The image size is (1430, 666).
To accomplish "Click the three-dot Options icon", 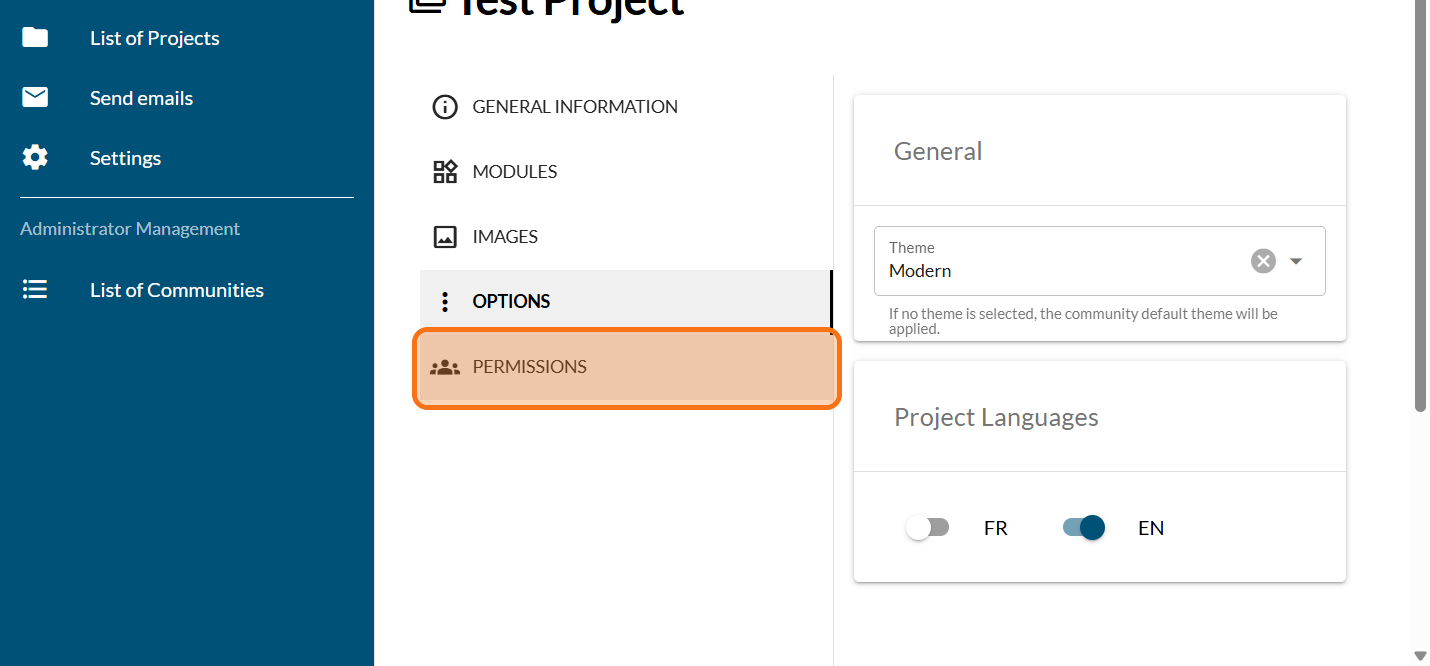I will (444, 302).
